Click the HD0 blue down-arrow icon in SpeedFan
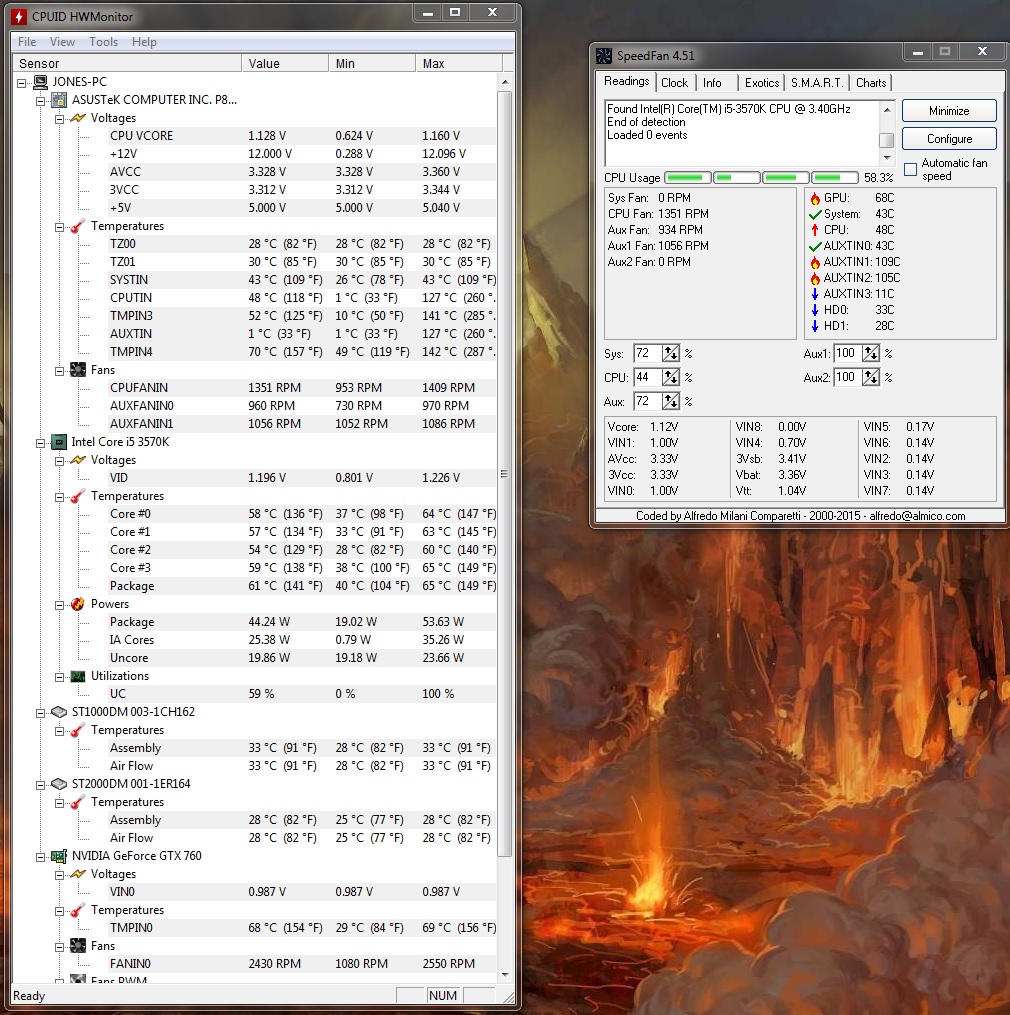 [815, 310]
